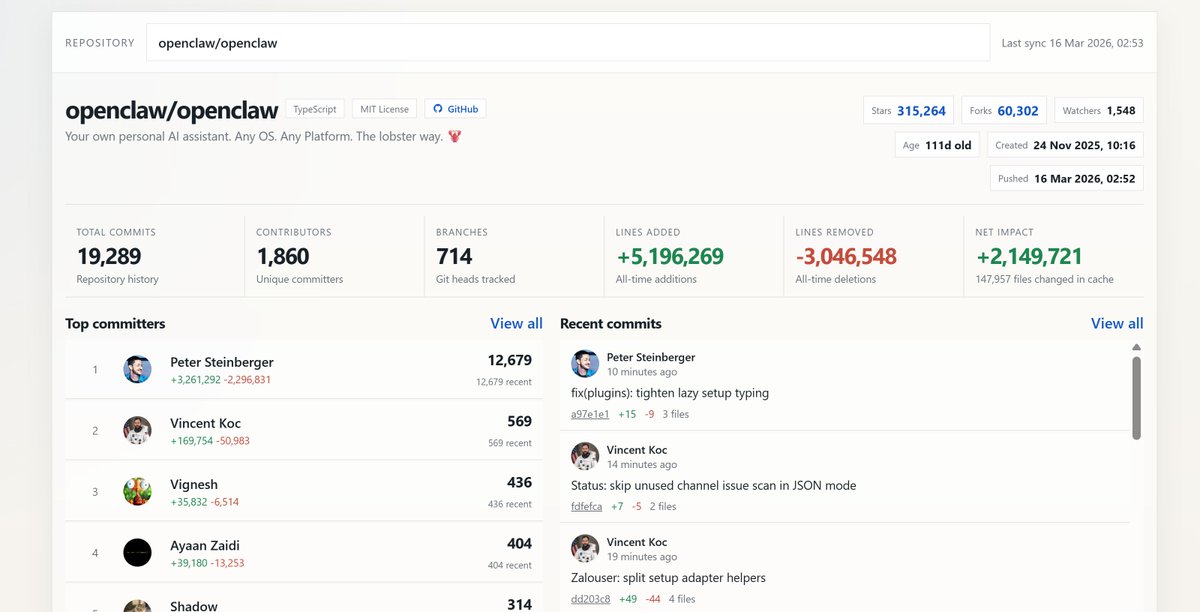Click Vincent Koc avatar on the Zalouser commit
Screen dimensions: 1200x612
pos(585,549)
